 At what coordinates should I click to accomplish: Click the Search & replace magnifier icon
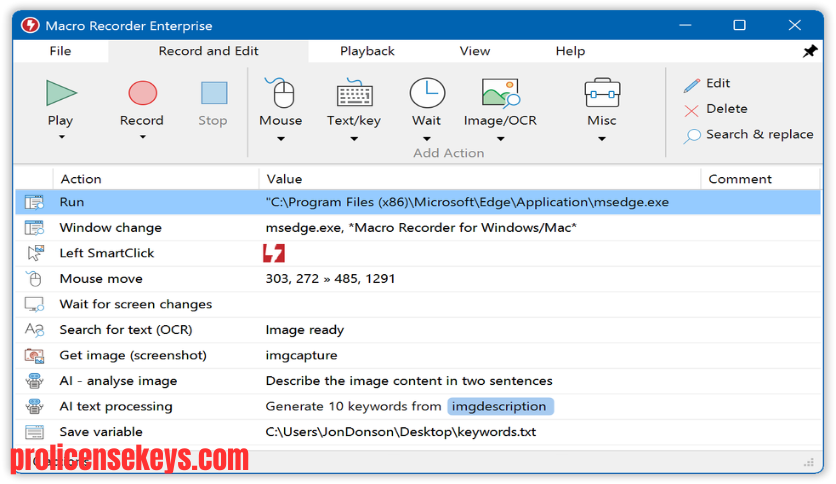(692, 136)
